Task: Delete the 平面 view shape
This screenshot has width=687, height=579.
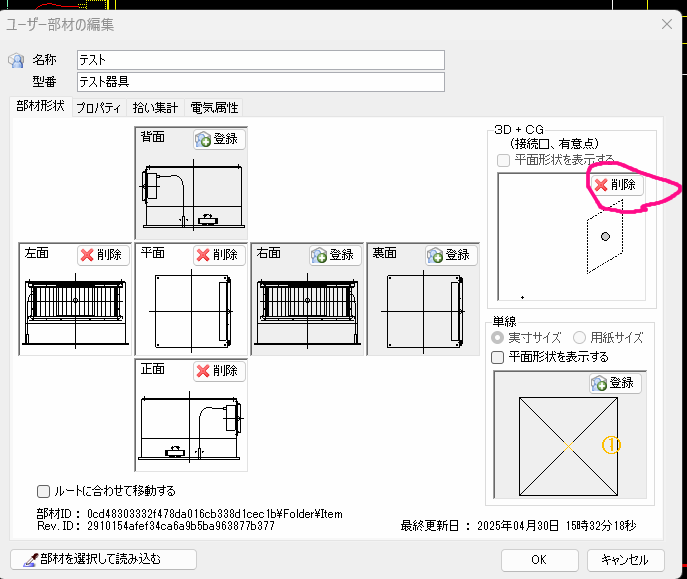Action: 219,255
